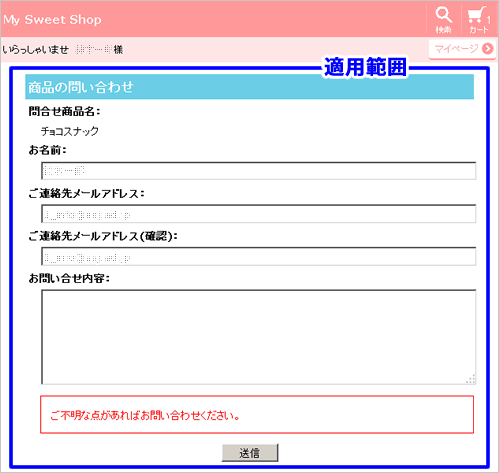Click the チョコスナック product name text
Viewport: 499px width, 473px height.
[x=70, y=131]
